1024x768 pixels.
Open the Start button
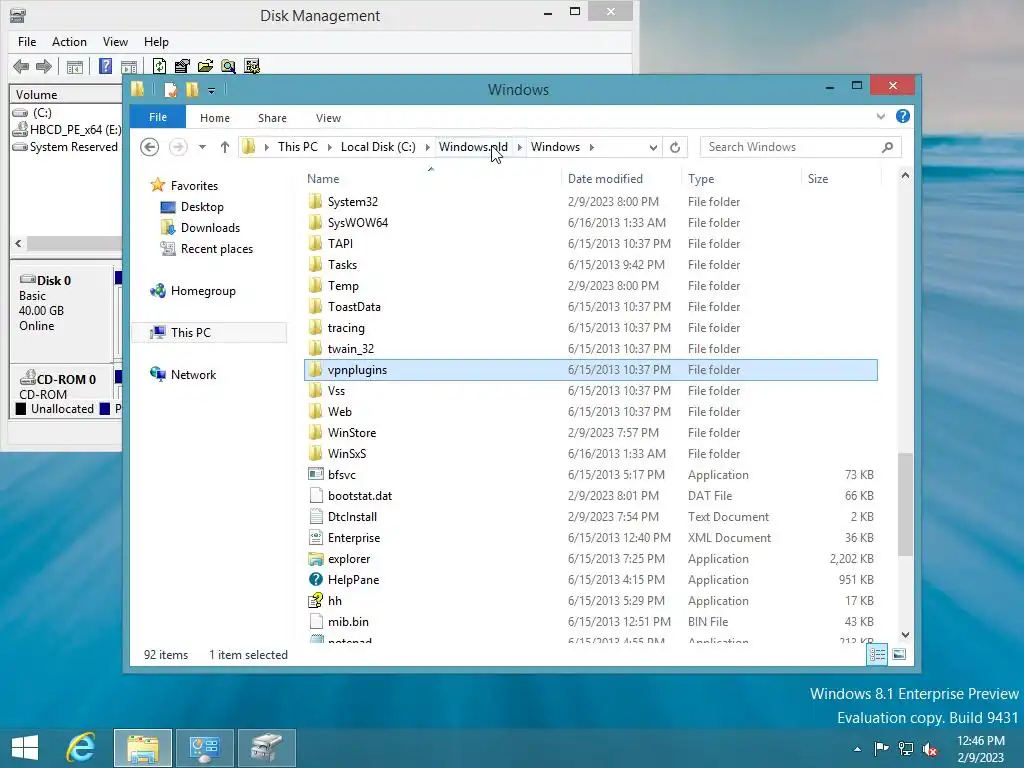25,748
